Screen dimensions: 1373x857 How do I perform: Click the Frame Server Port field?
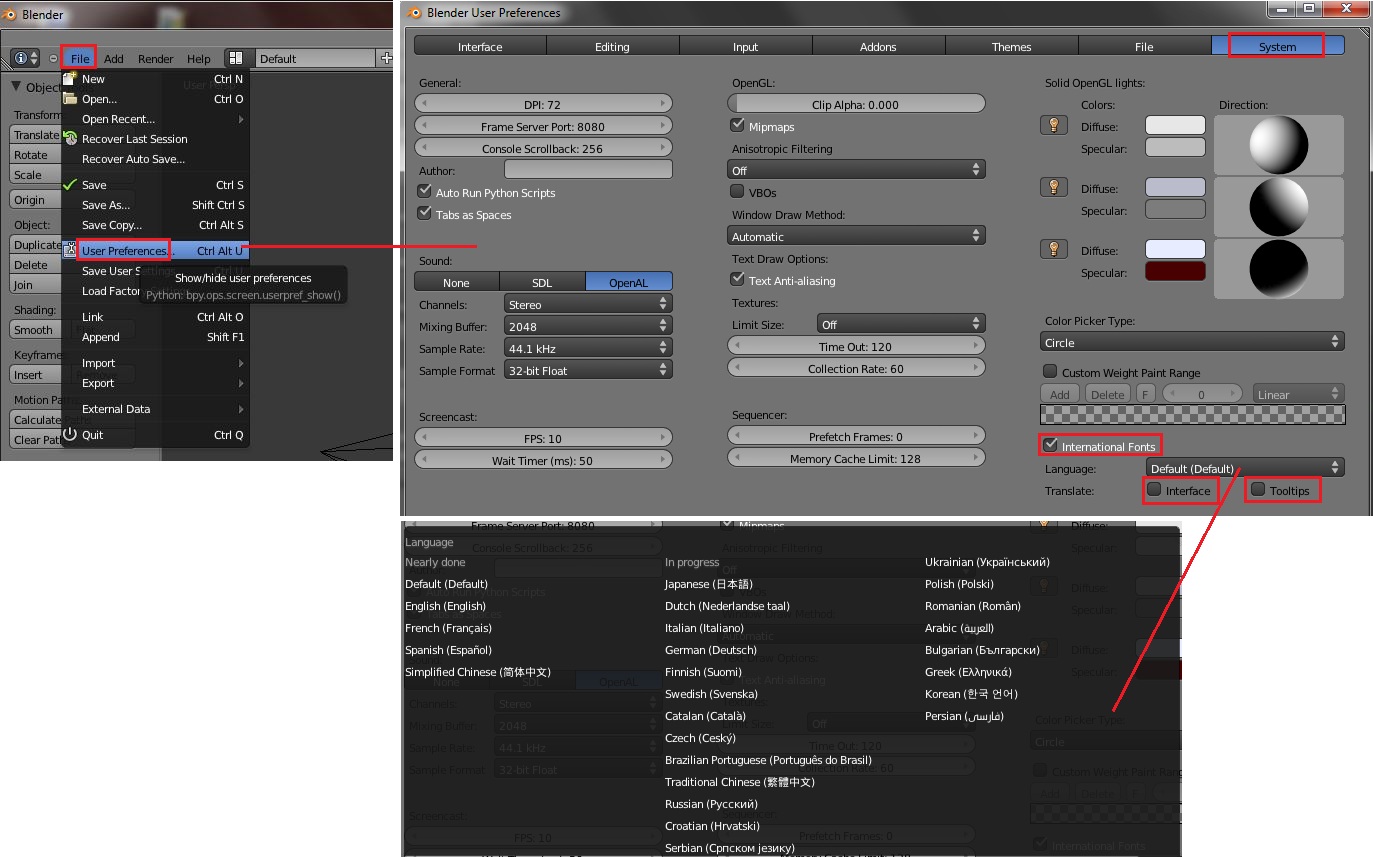[543, 126]
